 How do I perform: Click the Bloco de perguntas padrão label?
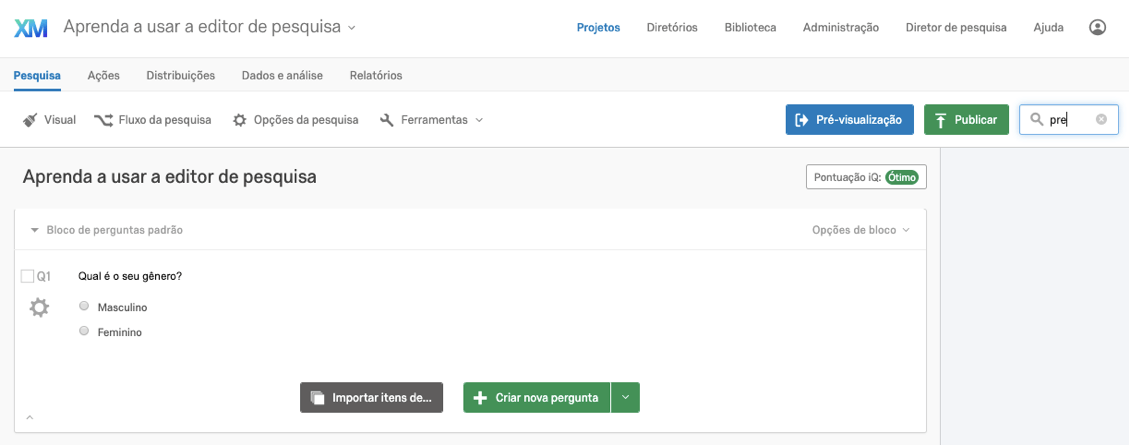tap(114, 230)
